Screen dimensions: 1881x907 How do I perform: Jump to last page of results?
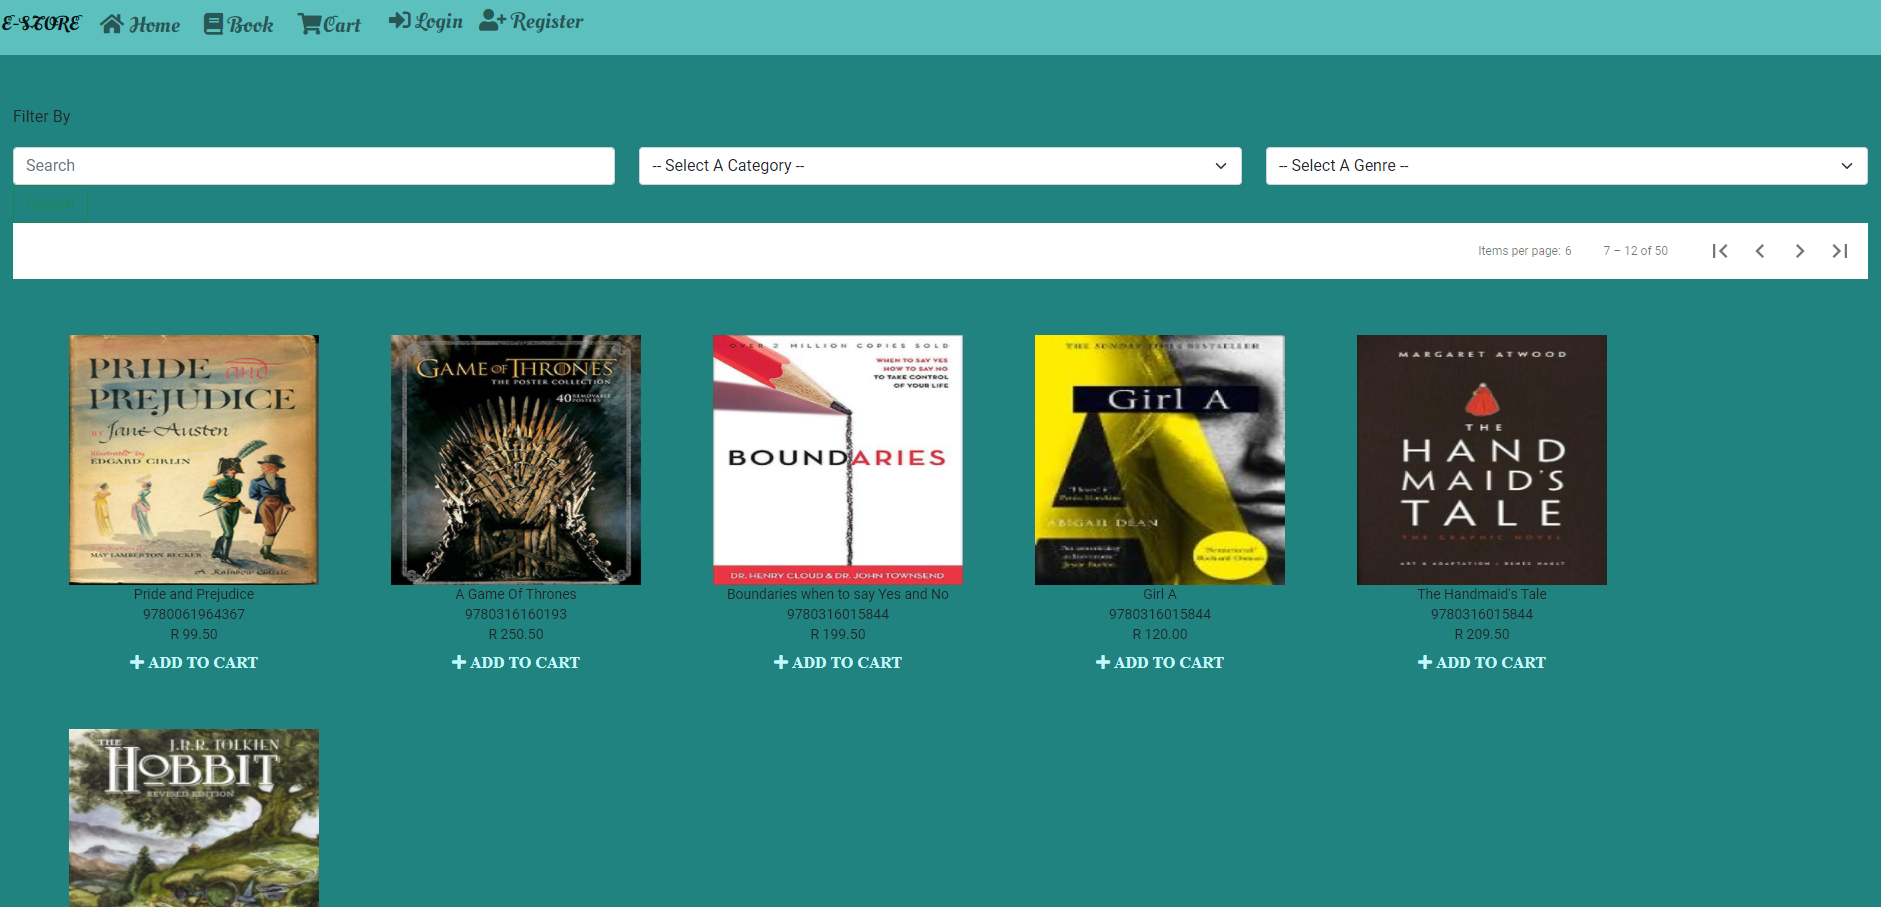[1839, 251]
